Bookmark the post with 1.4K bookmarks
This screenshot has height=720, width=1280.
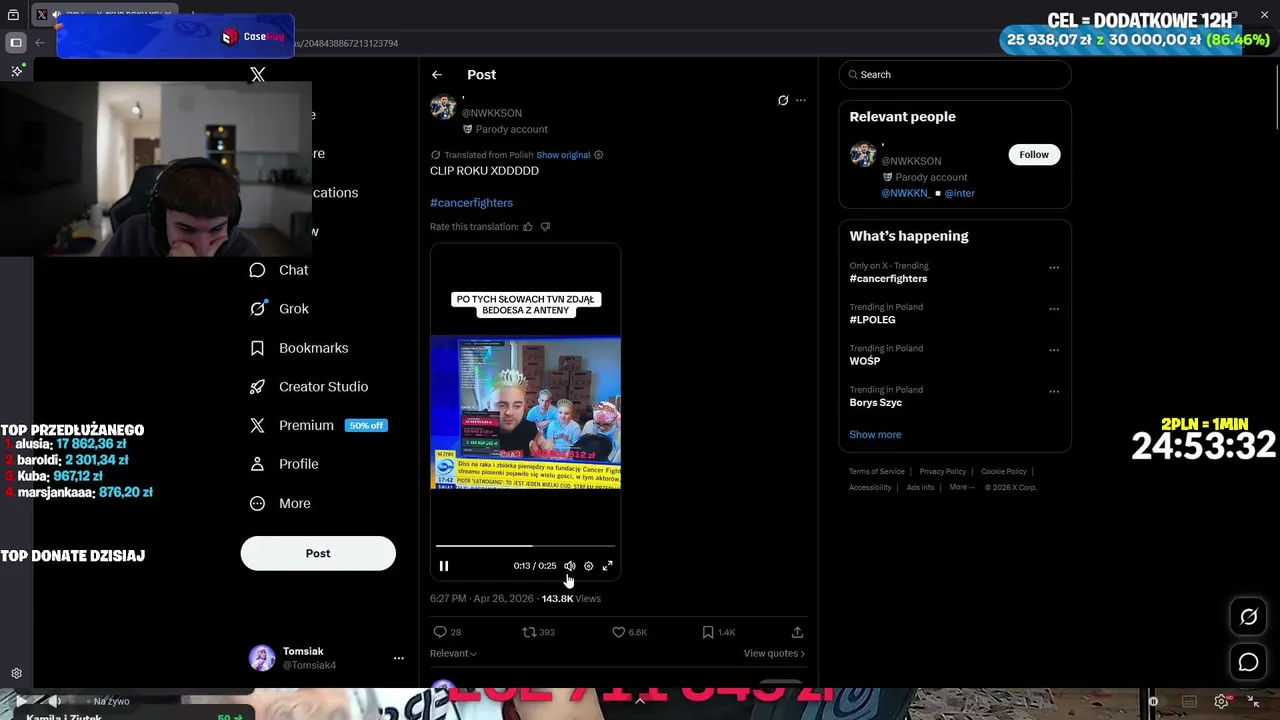(x=718, y=632)
